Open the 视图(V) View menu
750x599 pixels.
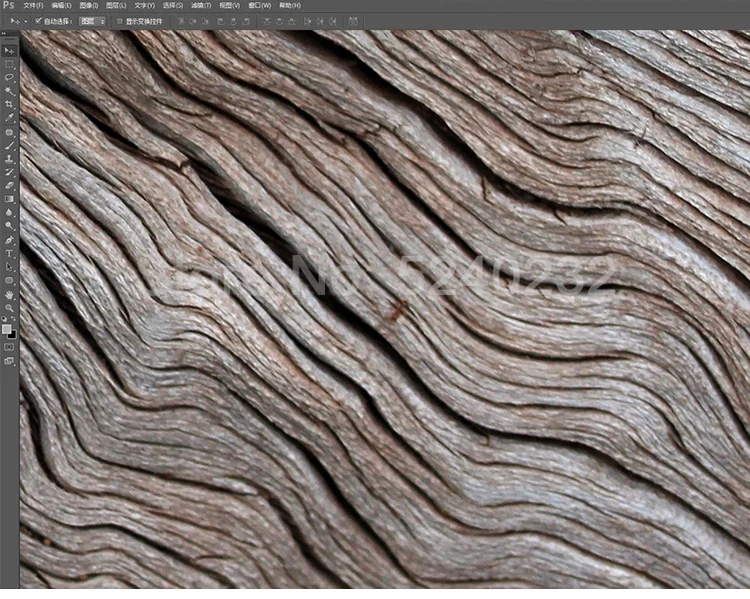pyautogui.click(x=230, y=6)
